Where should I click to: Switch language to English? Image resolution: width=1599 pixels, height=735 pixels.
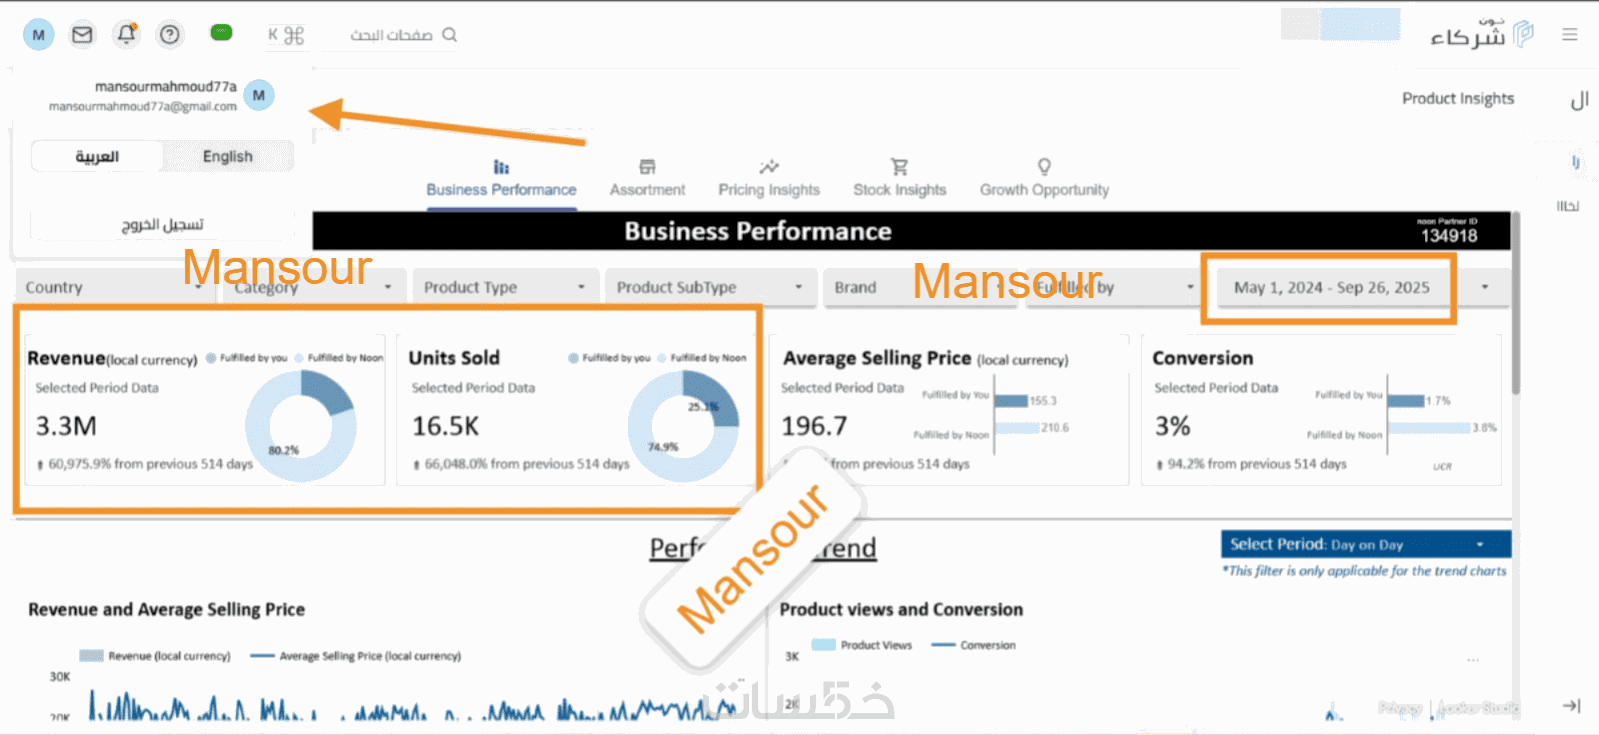coord(228,157)
